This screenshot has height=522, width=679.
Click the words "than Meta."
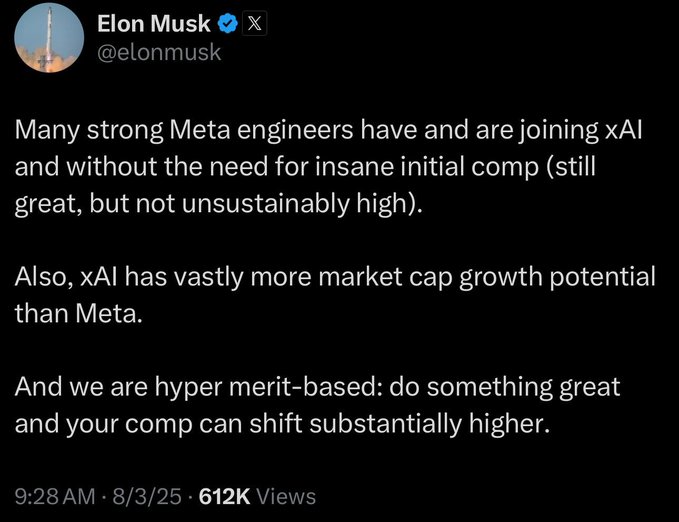pyautogui.click(x=78, y=313)
